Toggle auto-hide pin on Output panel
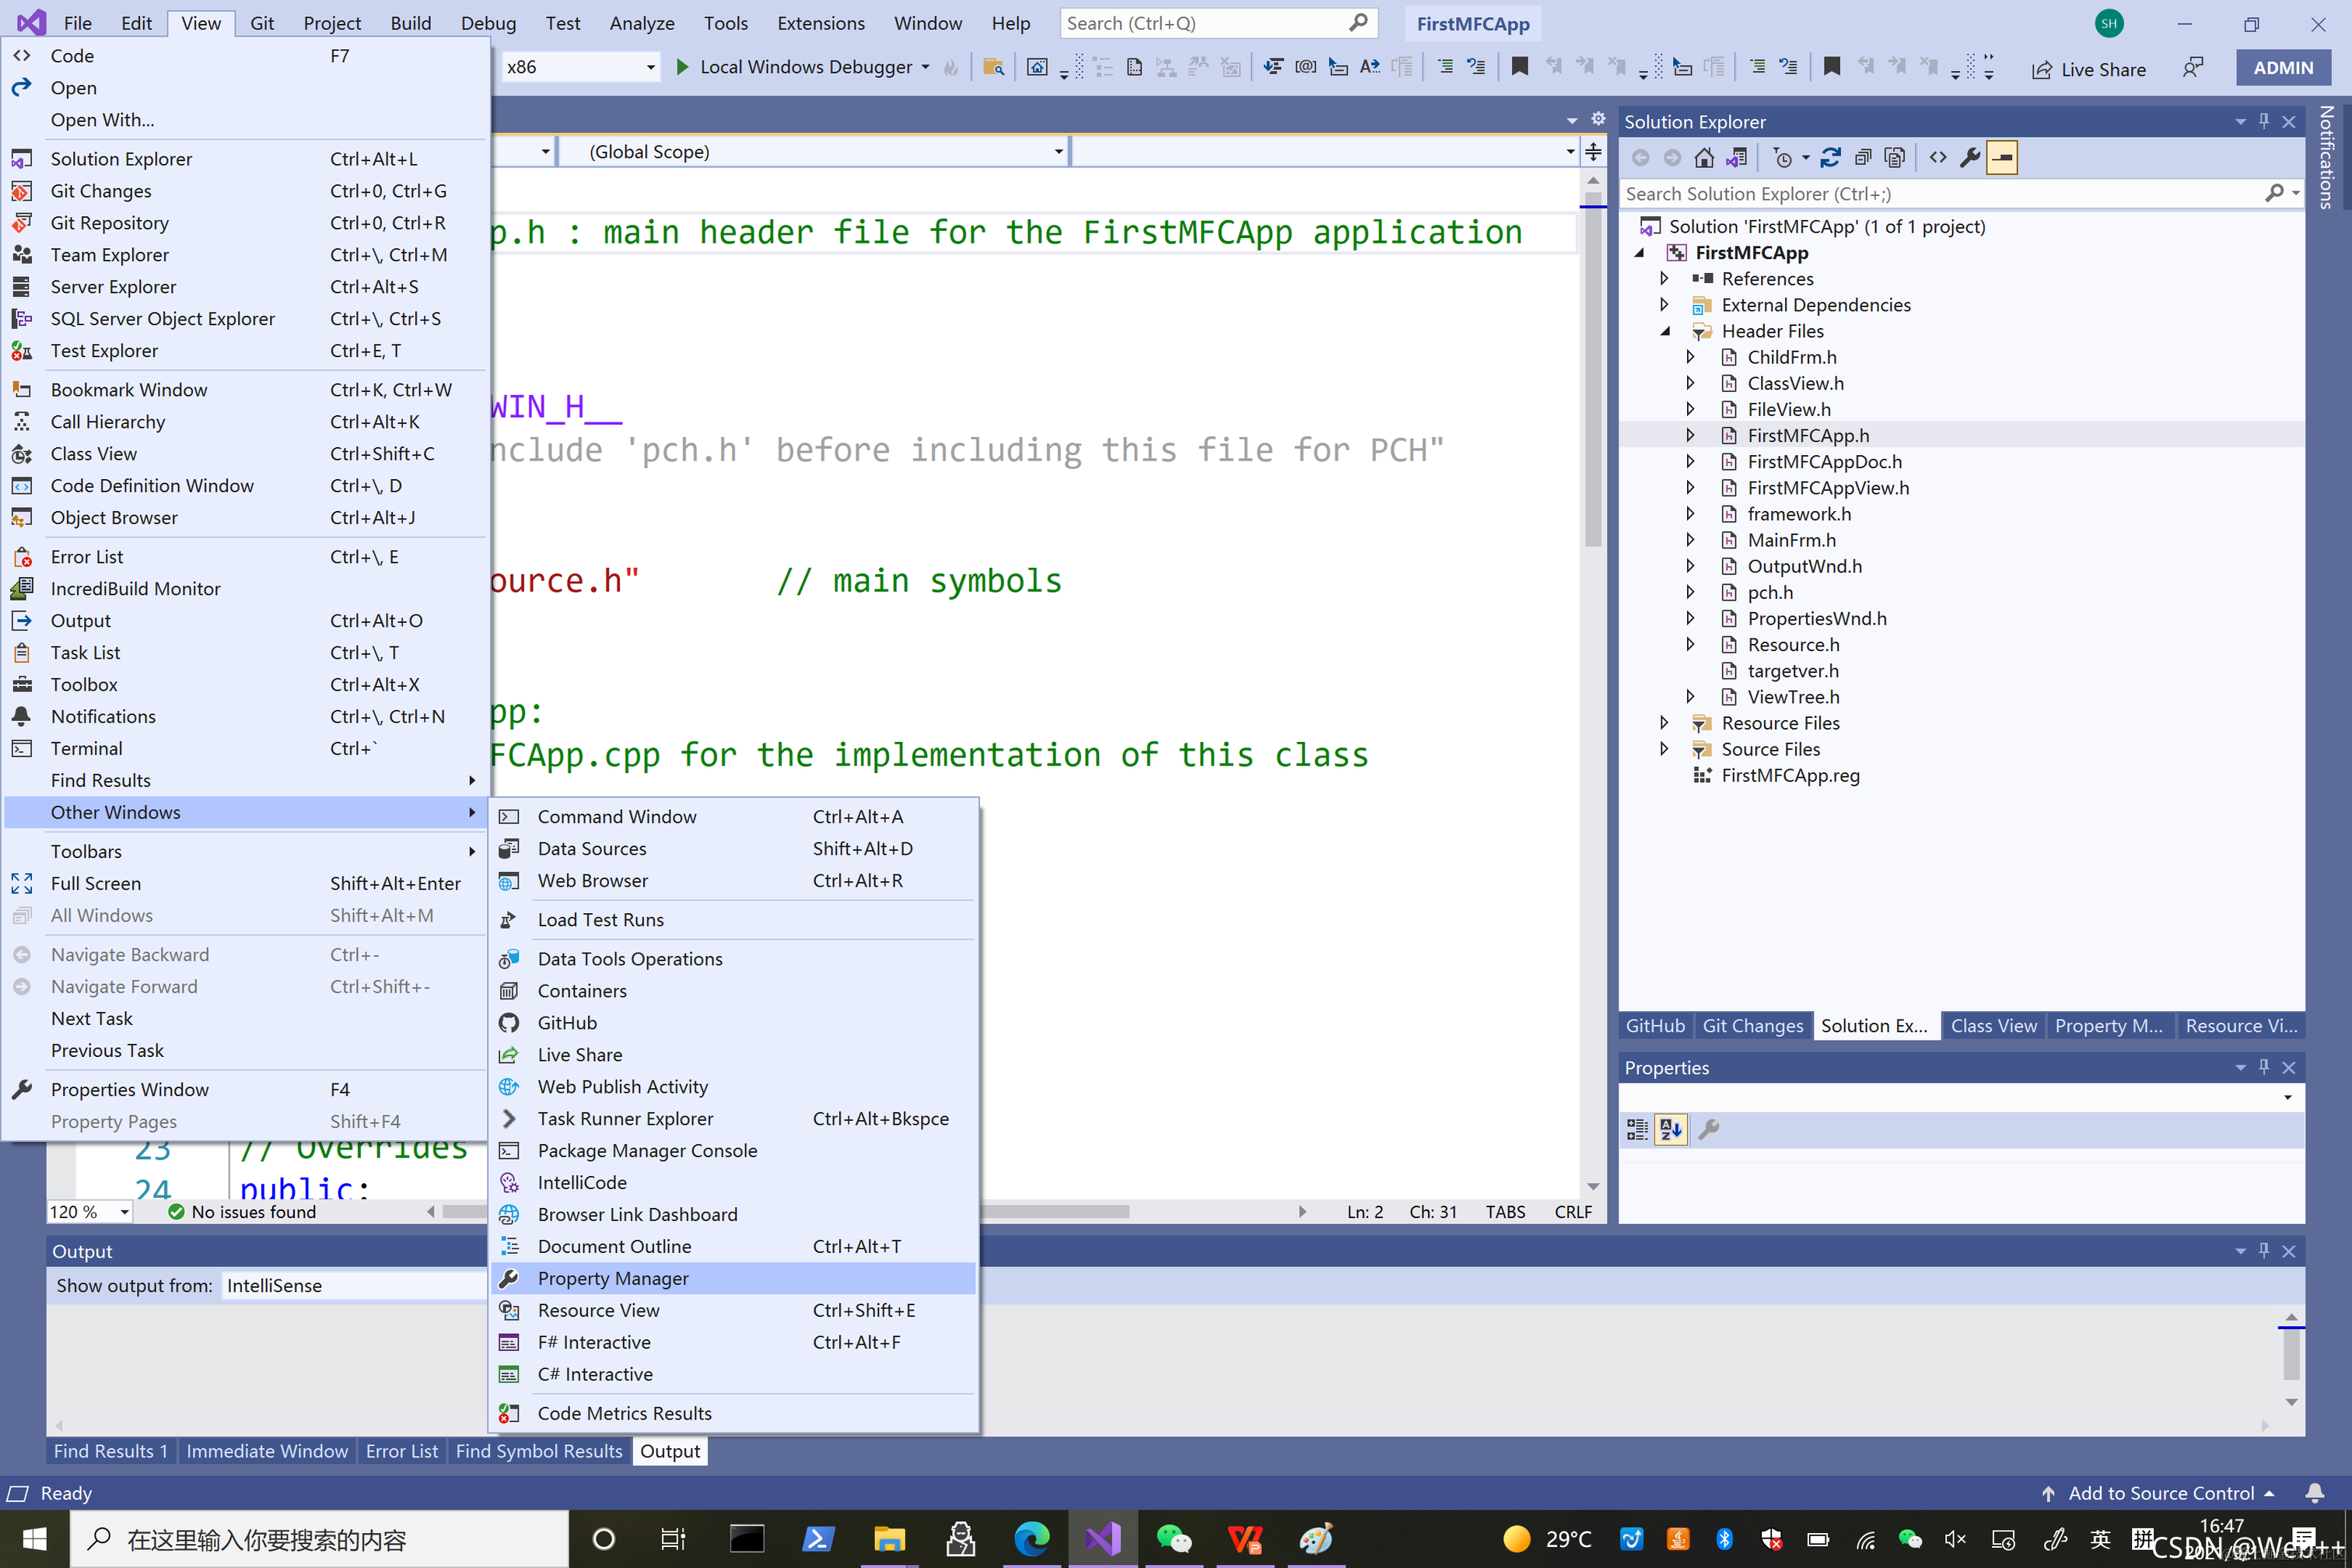 (2264, 1251)
